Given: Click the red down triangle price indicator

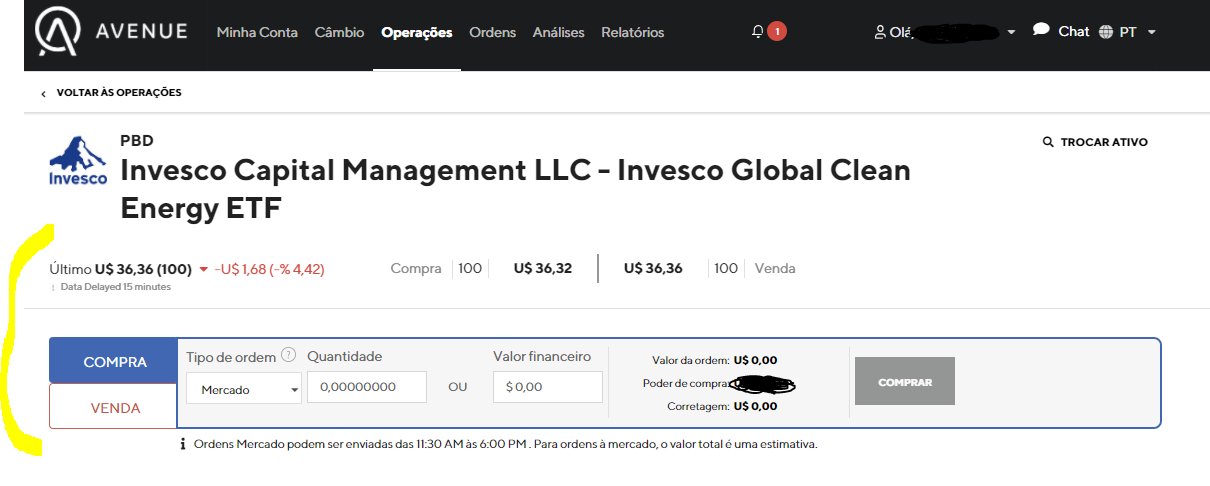Looking at the screenshot, I should click(x=204, y=269).
